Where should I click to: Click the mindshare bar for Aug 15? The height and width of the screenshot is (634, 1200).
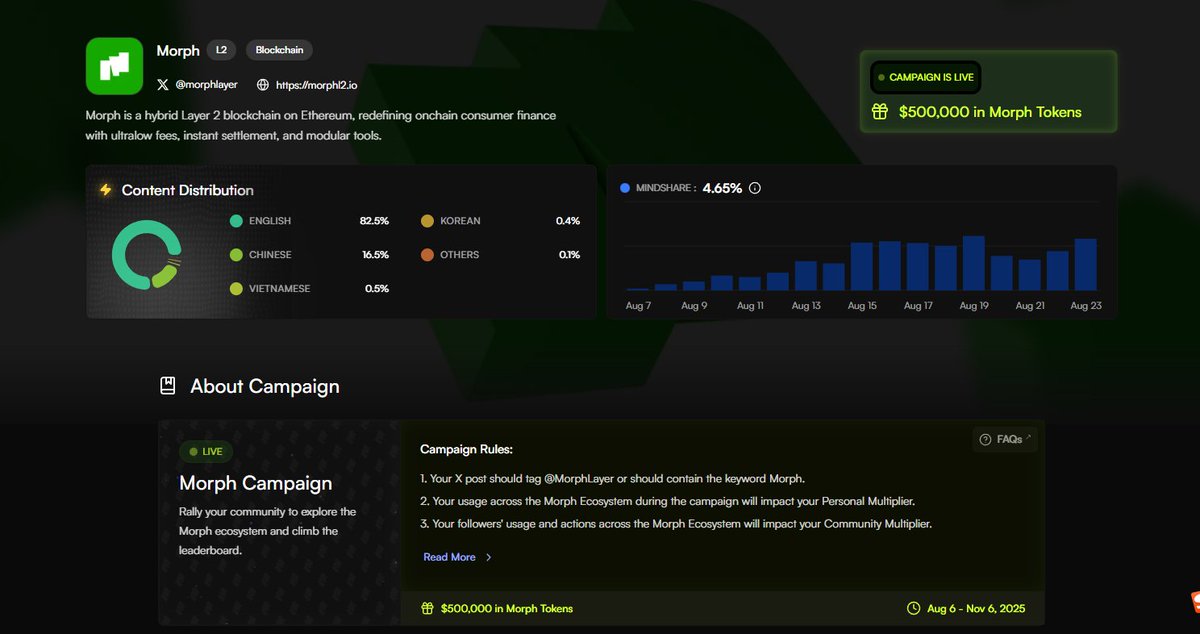click(862, 266)
